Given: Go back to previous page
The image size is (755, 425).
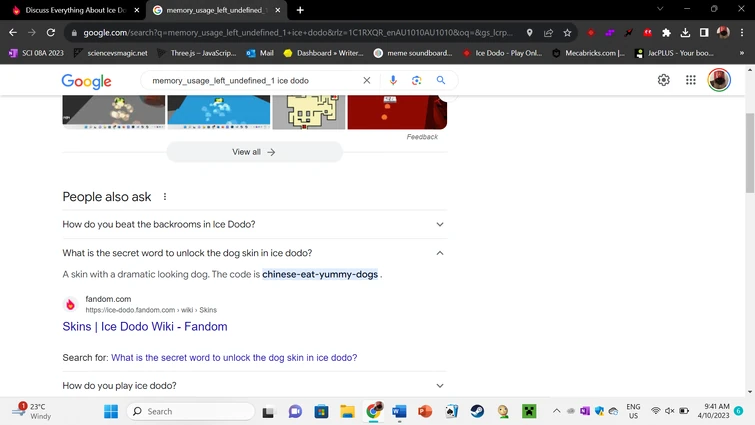Looking at the screenshot, I should click(x=13, y=33).
